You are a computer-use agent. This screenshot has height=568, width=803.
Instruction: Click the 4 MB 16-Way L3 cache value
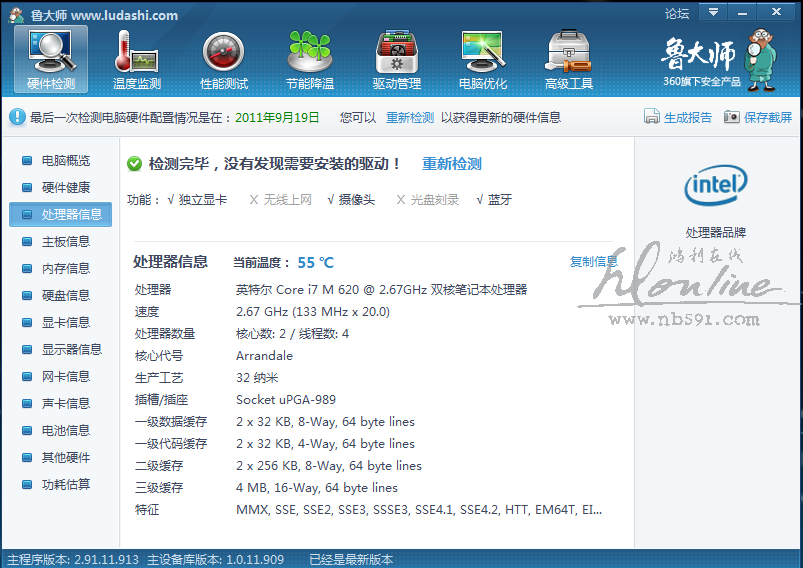tap(317, 488)
